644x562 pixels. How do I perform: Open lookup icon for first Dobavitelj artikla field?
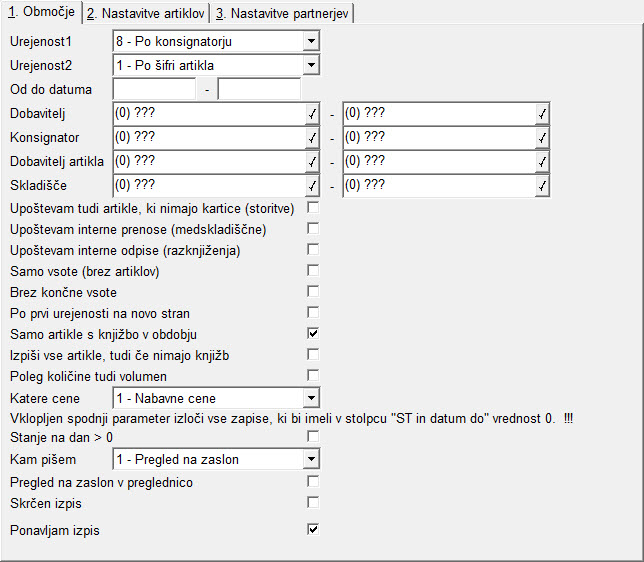click(312, 161)
